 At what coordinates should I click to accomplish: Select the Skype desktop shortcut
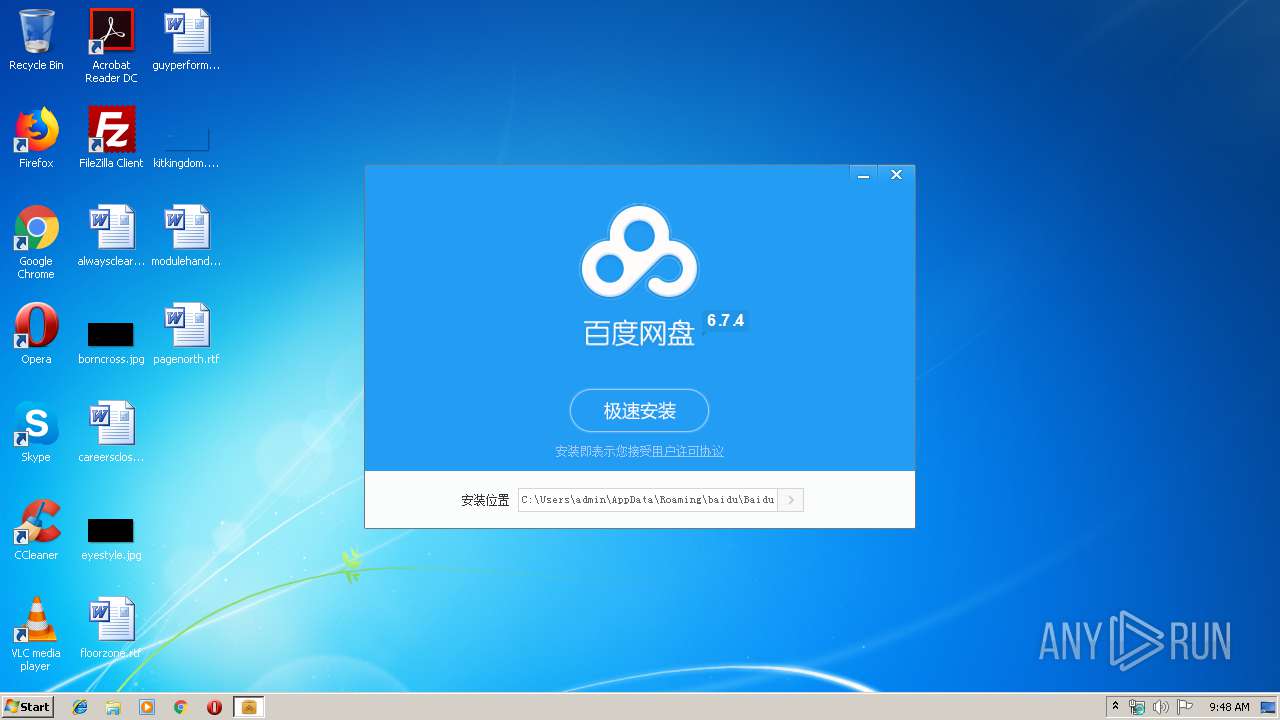36,432
